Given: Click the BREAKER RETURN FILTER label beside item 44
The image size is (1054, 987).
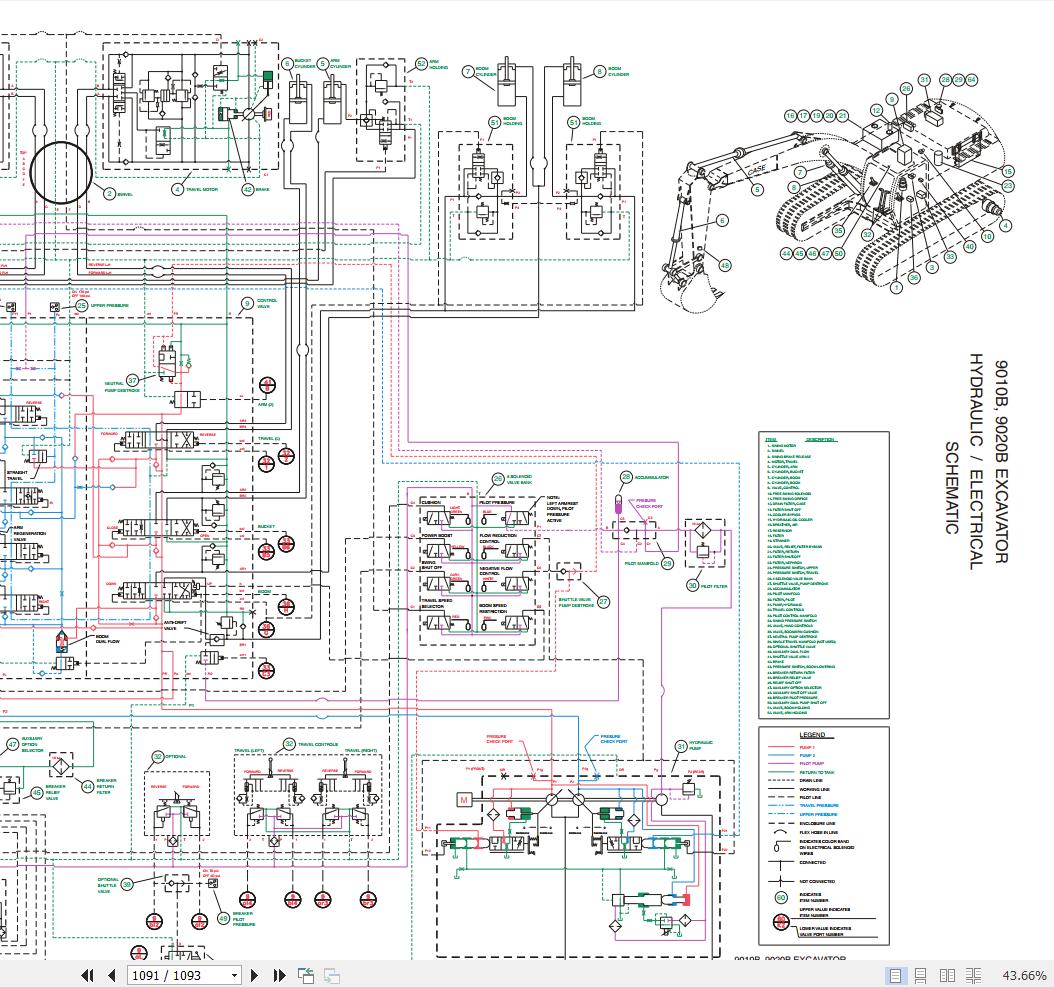Looking at the screenshot, I should (106, 787).
